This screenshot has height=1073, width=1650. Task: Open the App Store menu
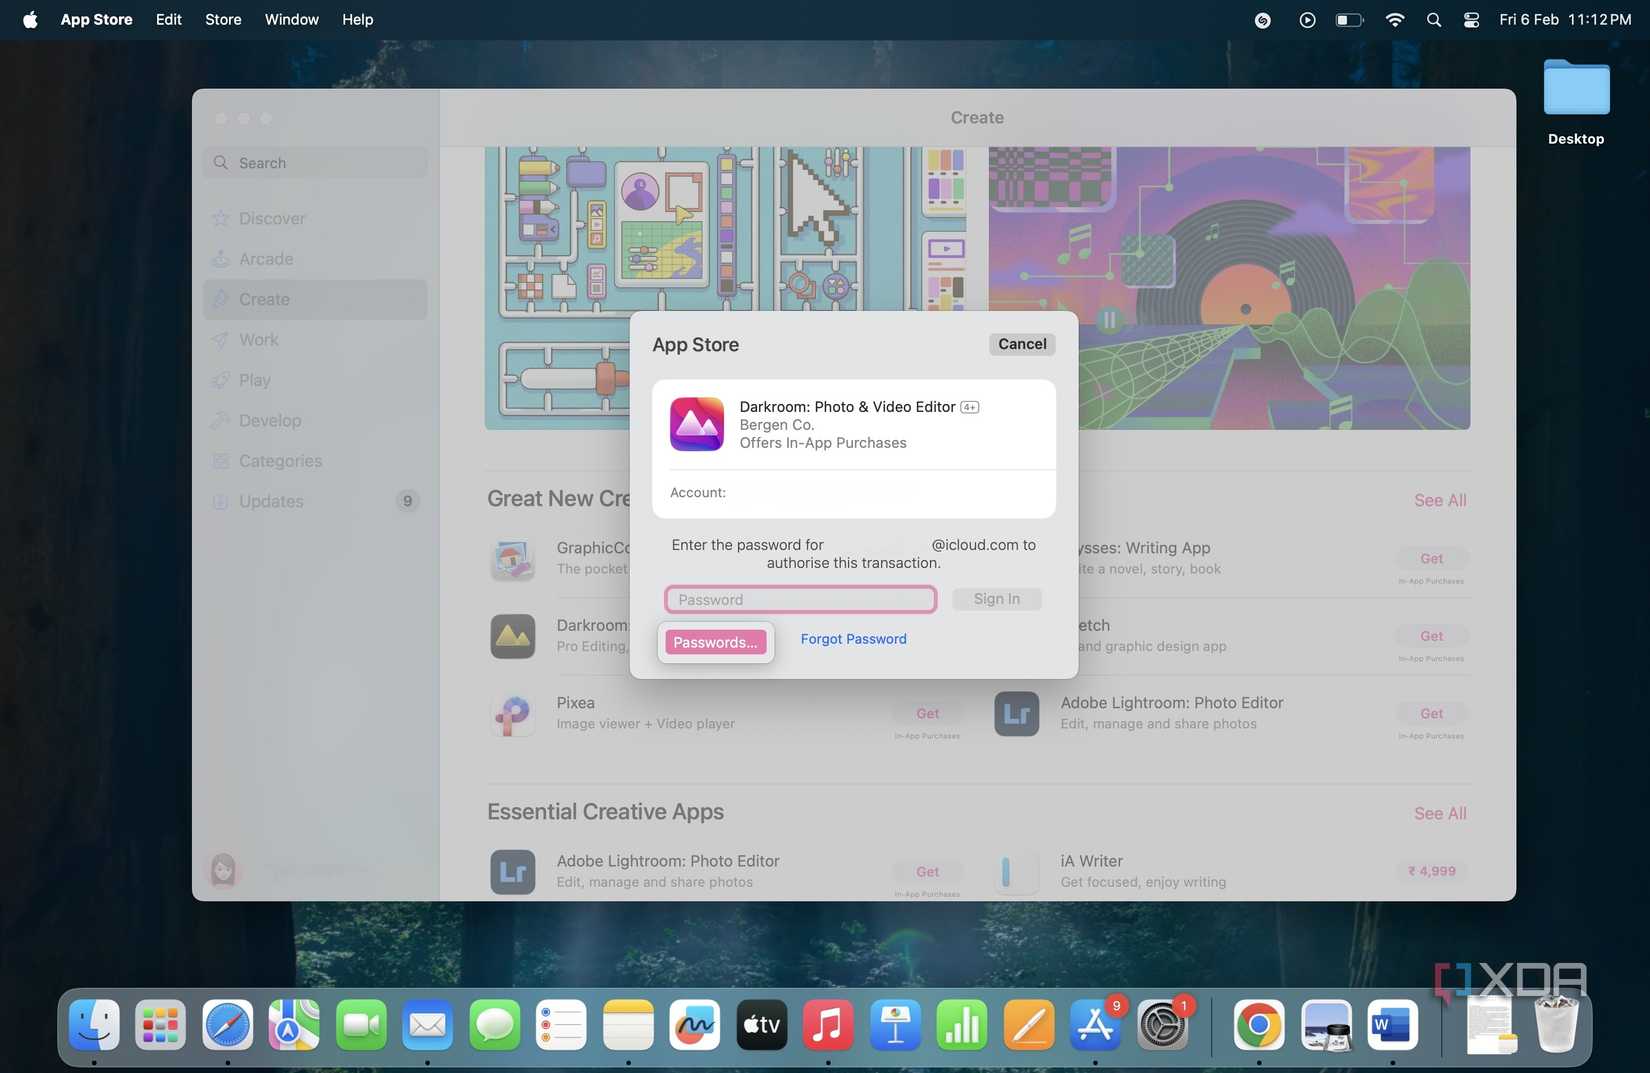point(96,19)
